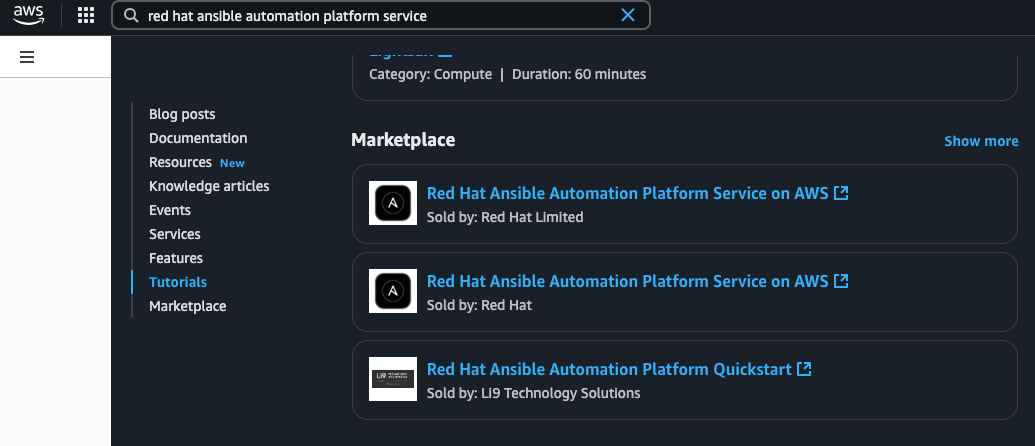
Task: Click the search field containing 'red hat ansible'
Action: tap(381, 15)
